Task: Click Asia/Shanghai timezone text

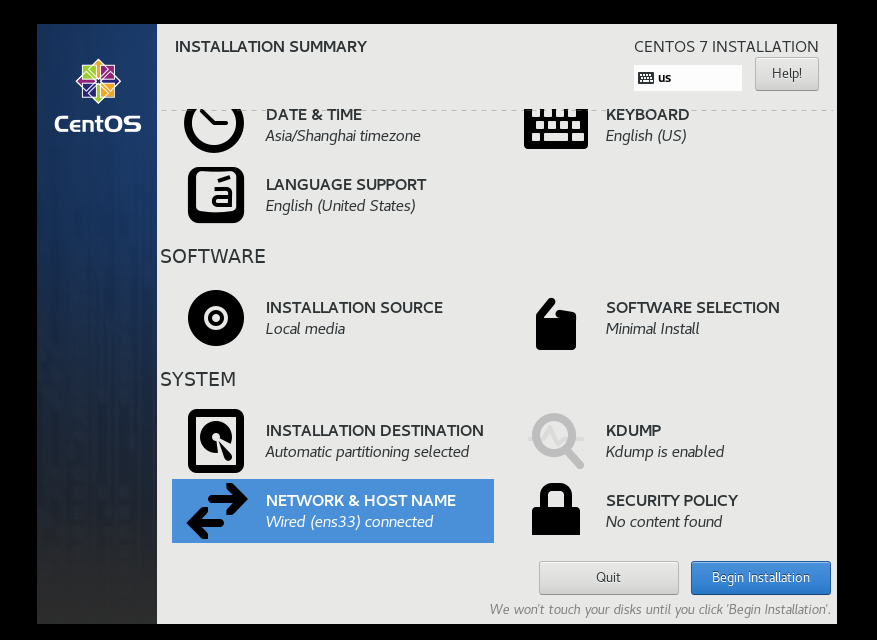Action: coord(343,136)
